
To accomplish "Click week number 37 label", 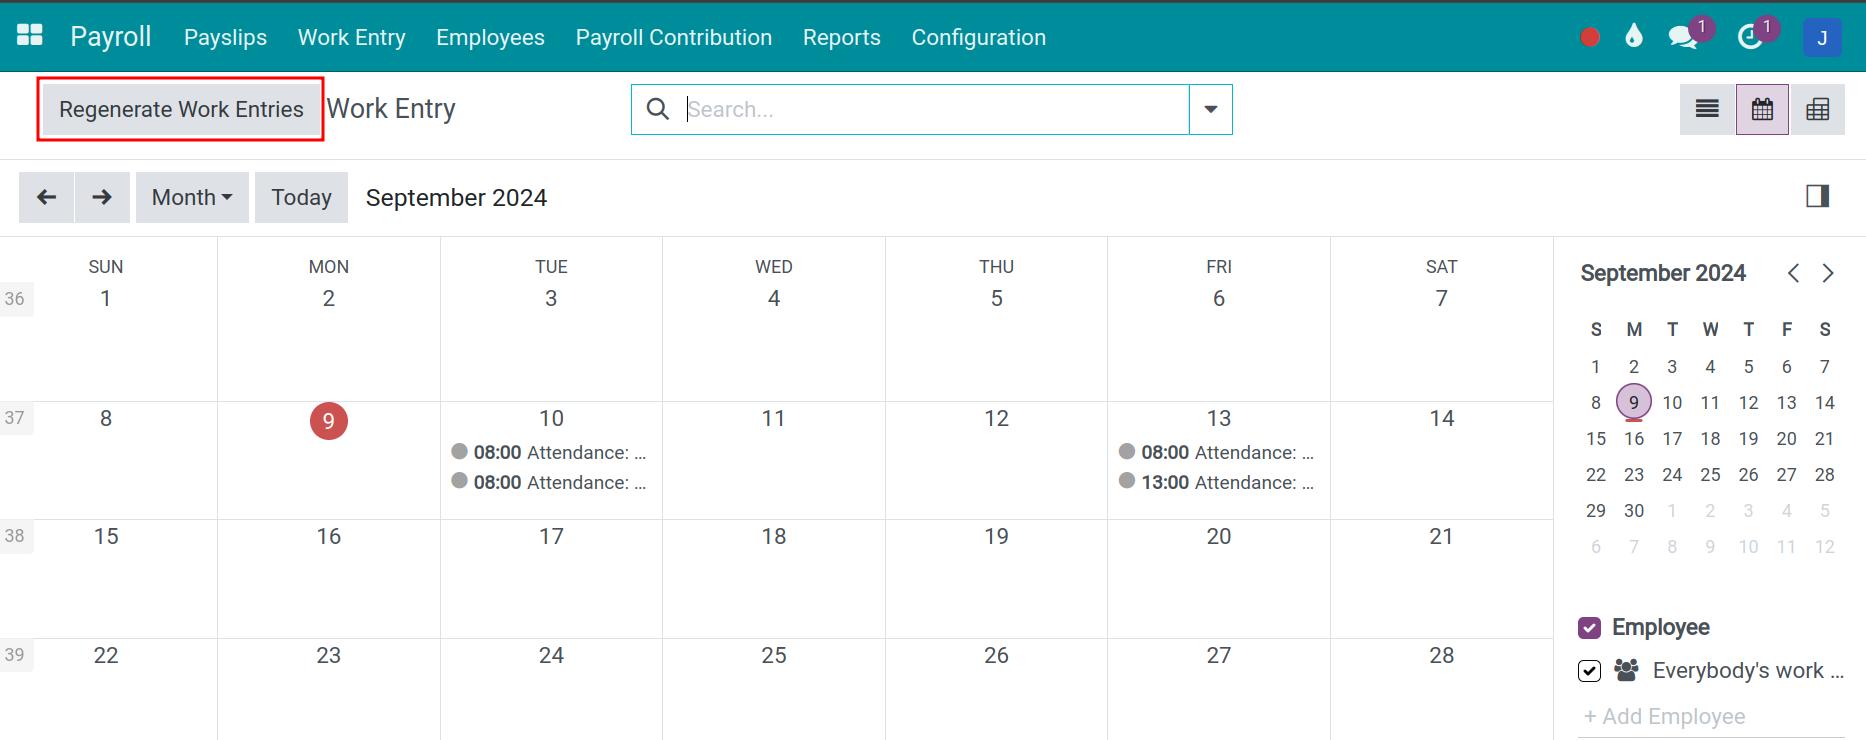I will (15, 418).
